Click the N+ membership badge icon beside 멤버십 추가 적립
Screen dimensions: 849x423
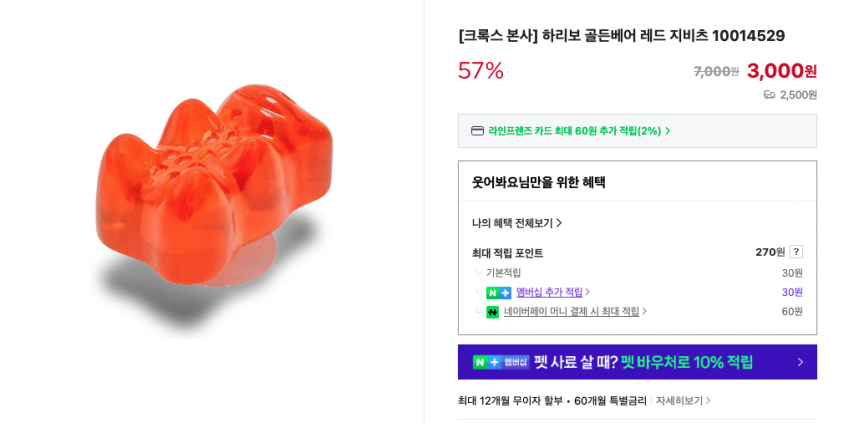(498, 293)
